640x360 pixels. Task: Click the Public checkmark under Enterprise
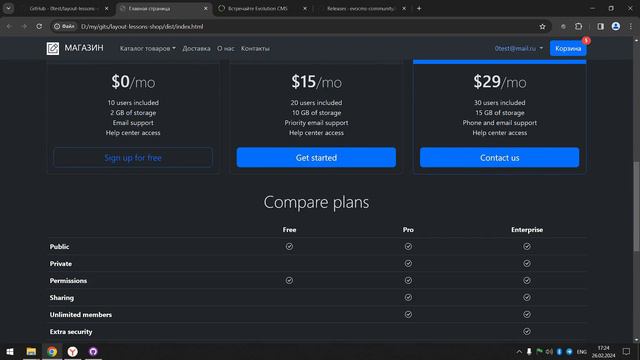tap(527, 246)
